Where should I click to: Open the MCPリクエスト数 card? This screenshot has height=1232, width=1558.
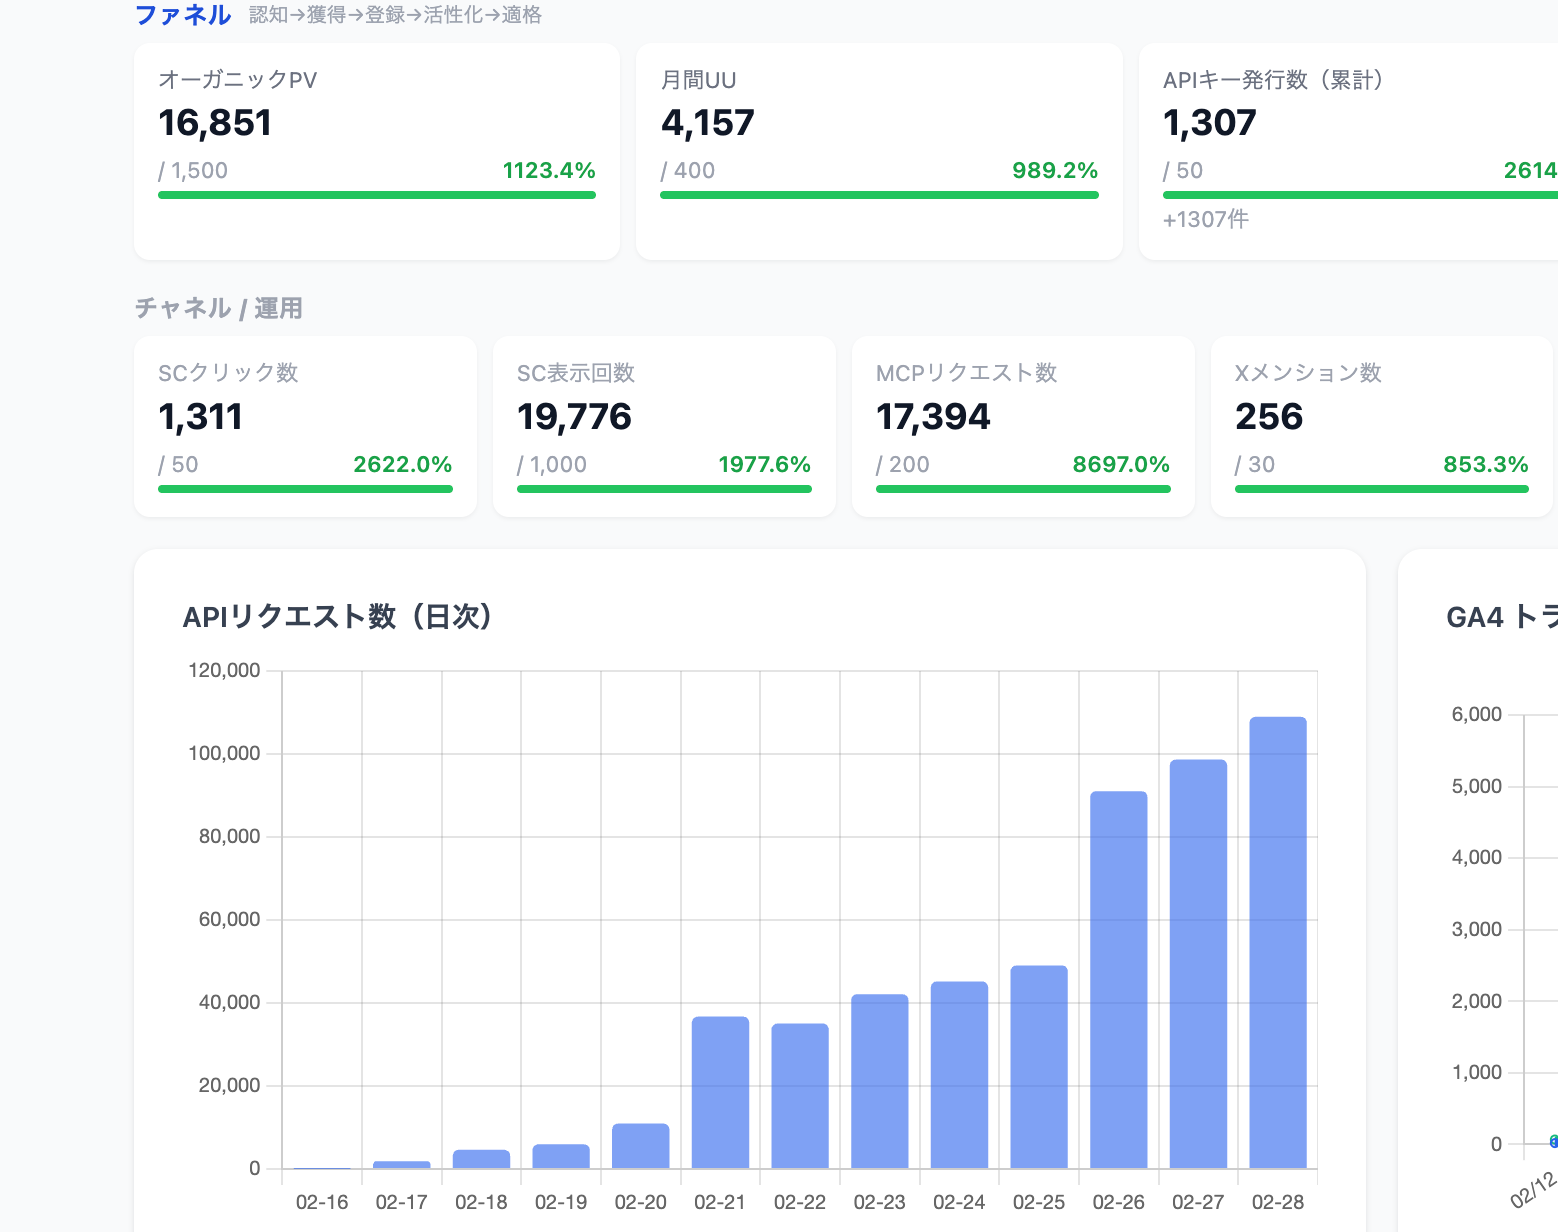(1023, 427)
